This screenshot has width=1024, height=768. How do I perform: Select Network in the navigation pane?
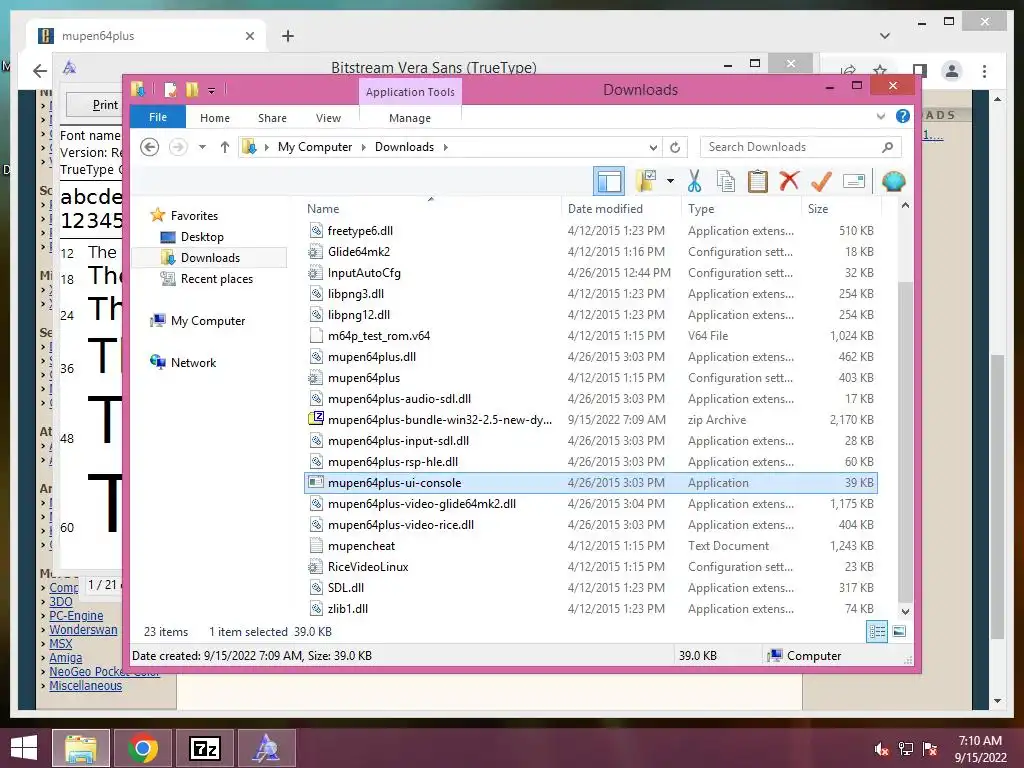coord(193,362)
